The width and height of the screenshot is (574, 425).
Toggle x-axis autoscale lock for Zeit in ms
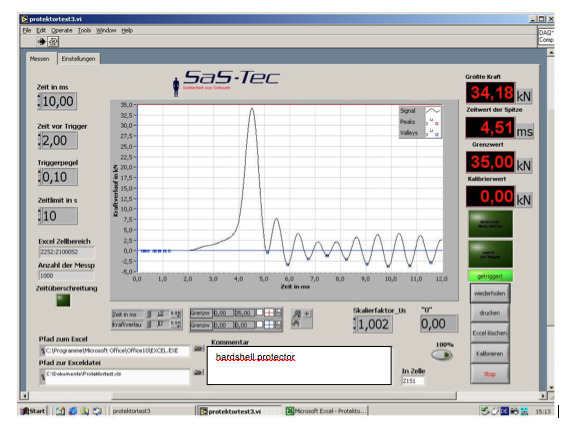[149, 314]
